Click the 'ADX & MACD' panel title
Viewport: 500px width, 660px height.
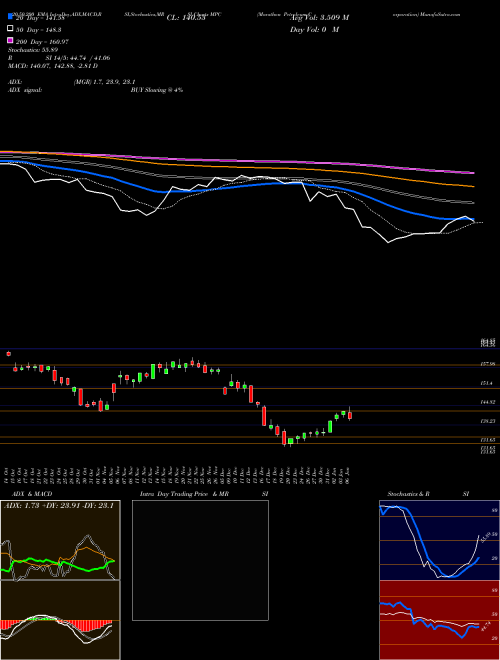tap(32, 494)
